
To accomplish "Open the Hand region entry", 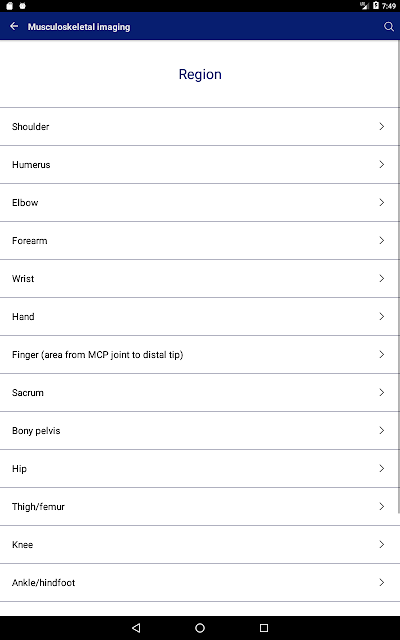I will click(200, 316).
